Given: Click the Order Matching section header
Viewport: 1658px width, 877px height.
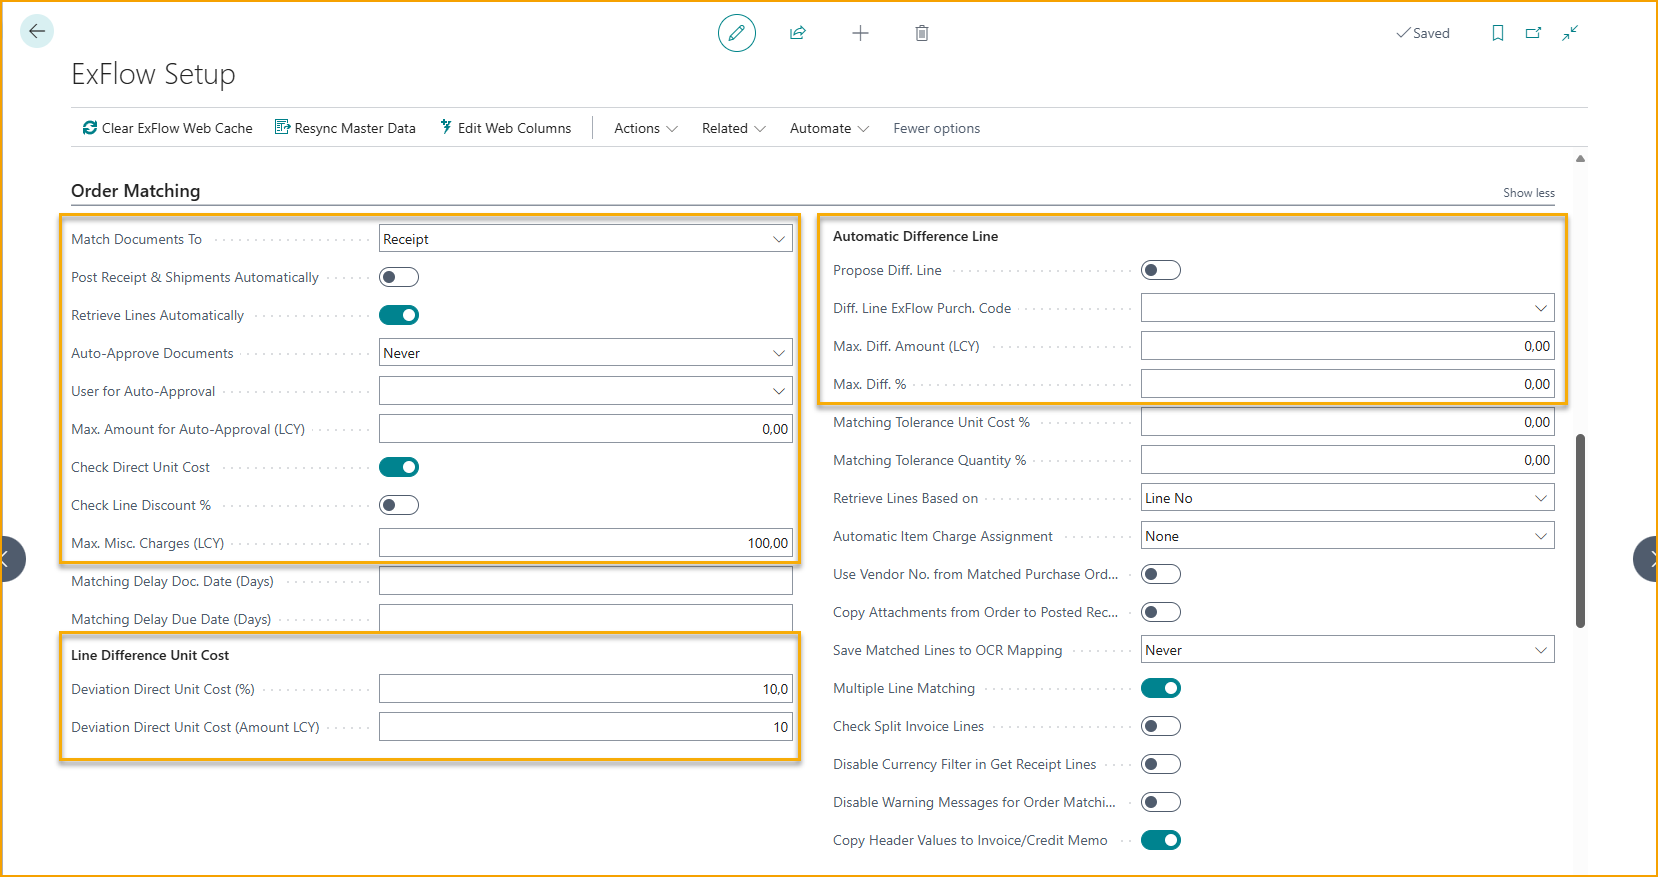Looking at the screenshot, I should pyautogui.click(x=136, y=191).
